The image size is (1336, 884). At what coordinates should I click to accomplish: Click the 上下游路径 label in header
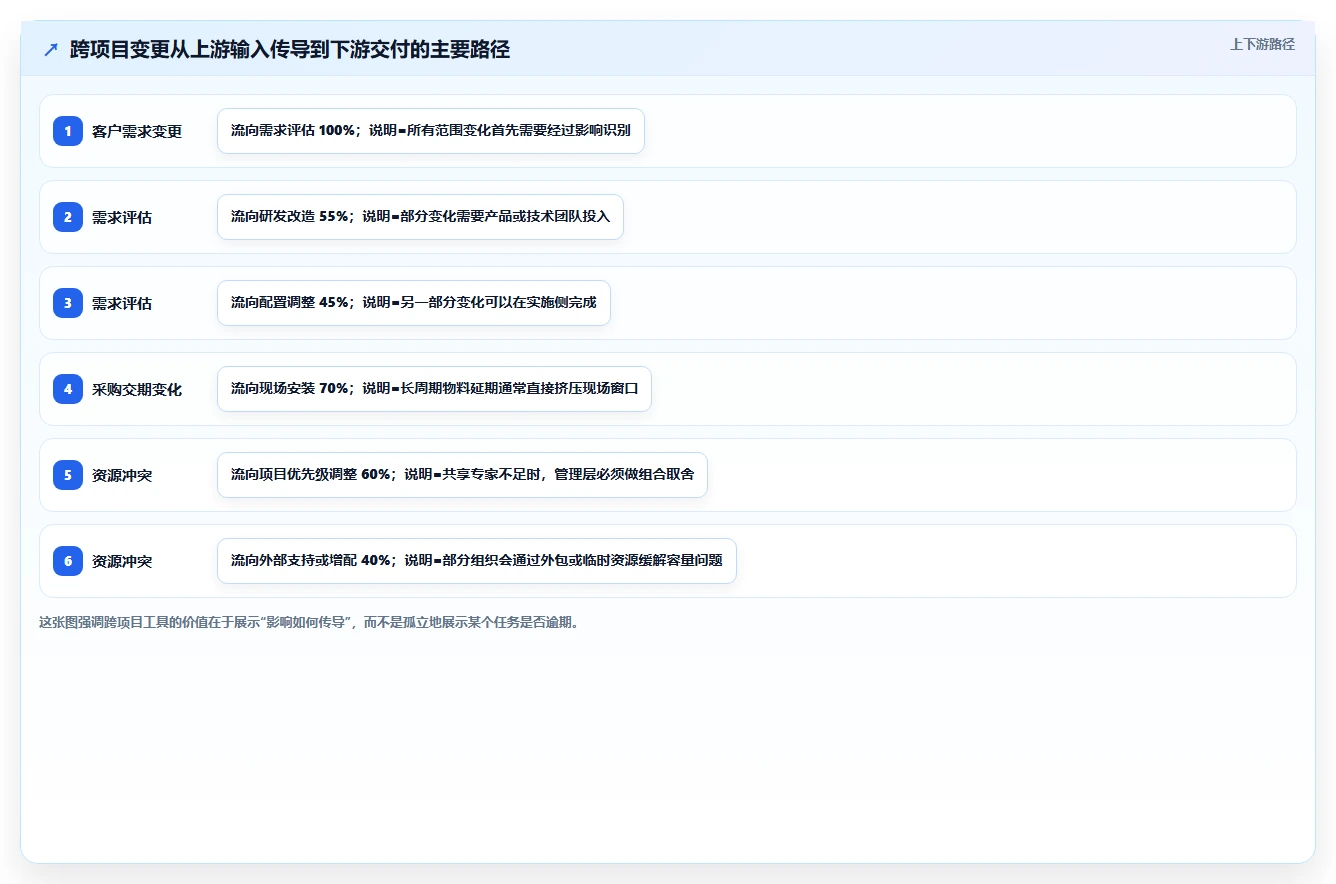pyautogui.click(x=1262, y=44)
